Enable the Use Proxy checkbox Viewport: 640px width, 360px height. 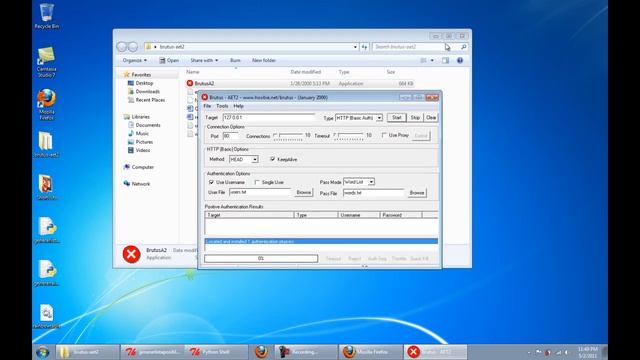click(384, 135)
